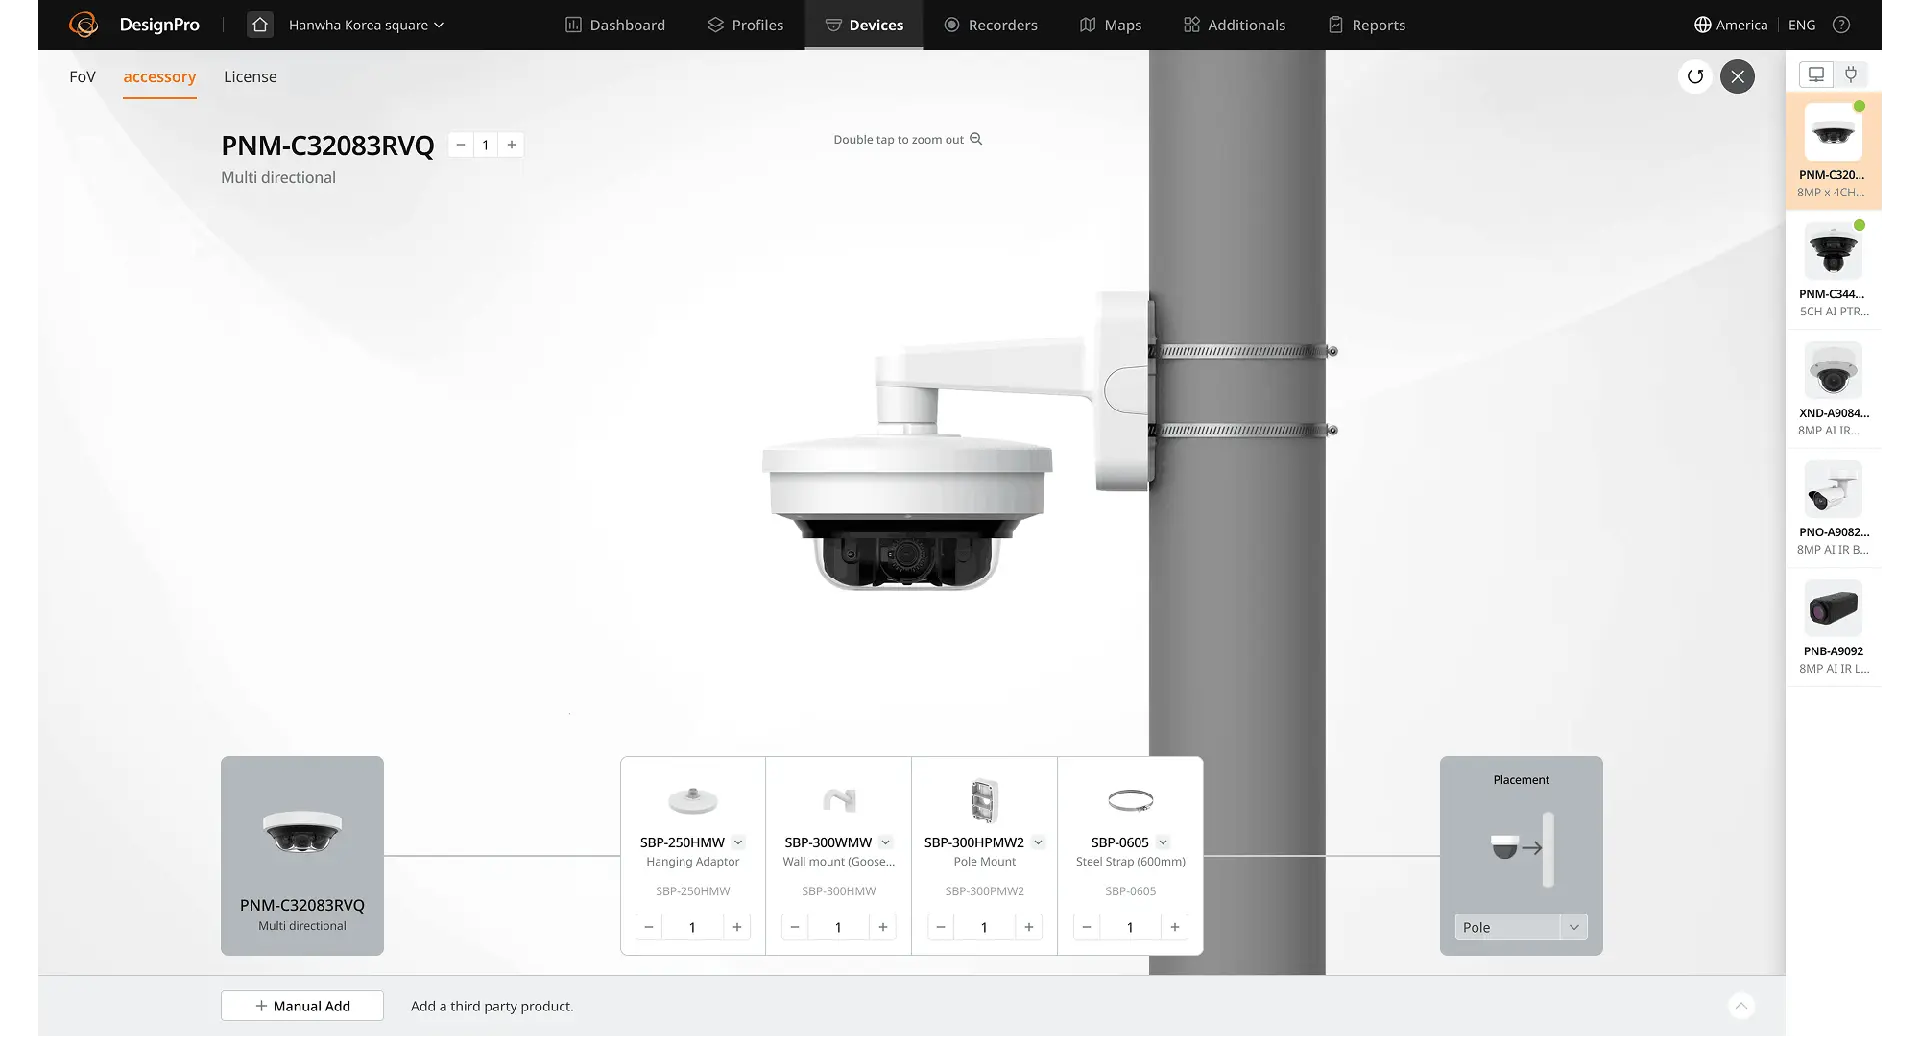Click the DesignPro logo icon
The width and height of the screenshot is (1920, 1041).
(83, 25)
